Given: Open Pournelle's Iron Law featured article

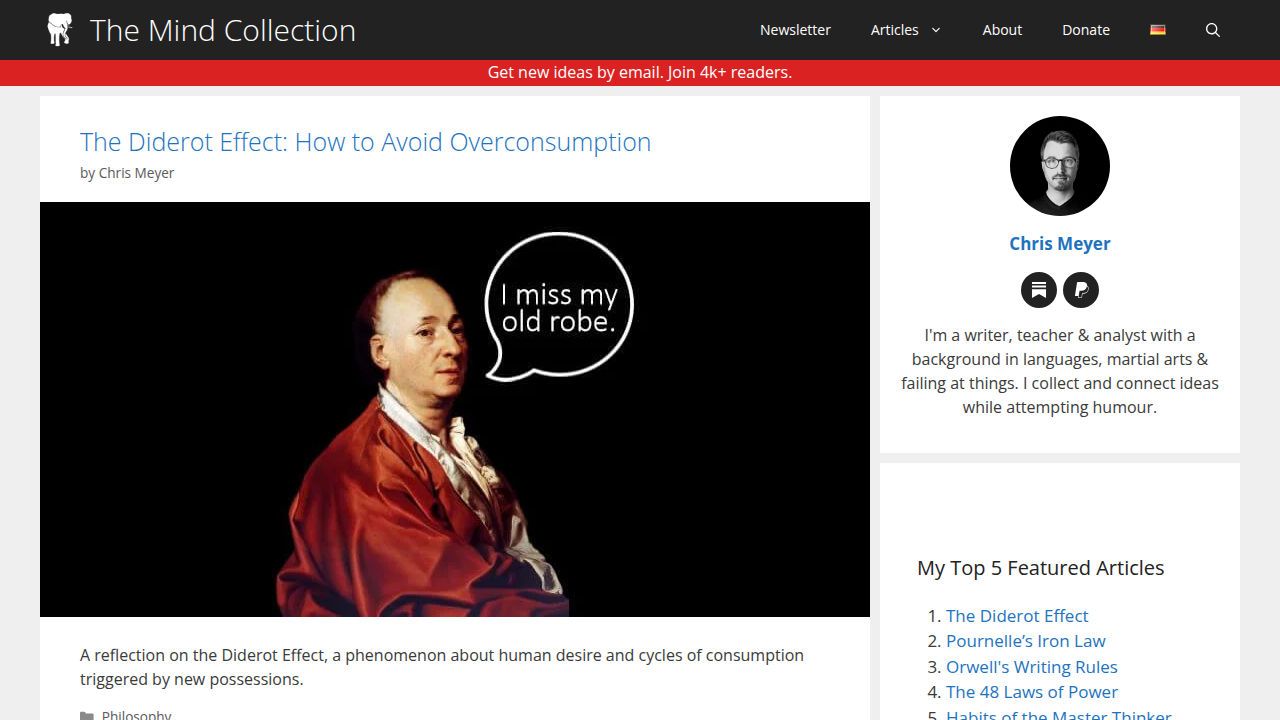Looking at the screenshot, I should [1026, 641].
